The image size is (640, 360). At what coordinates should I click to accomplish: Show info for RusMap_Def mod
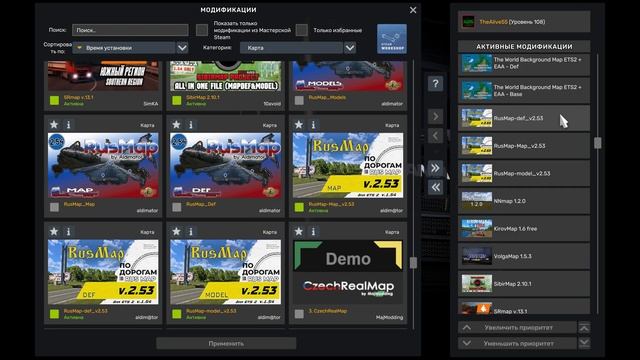click(x=191, y=124)
